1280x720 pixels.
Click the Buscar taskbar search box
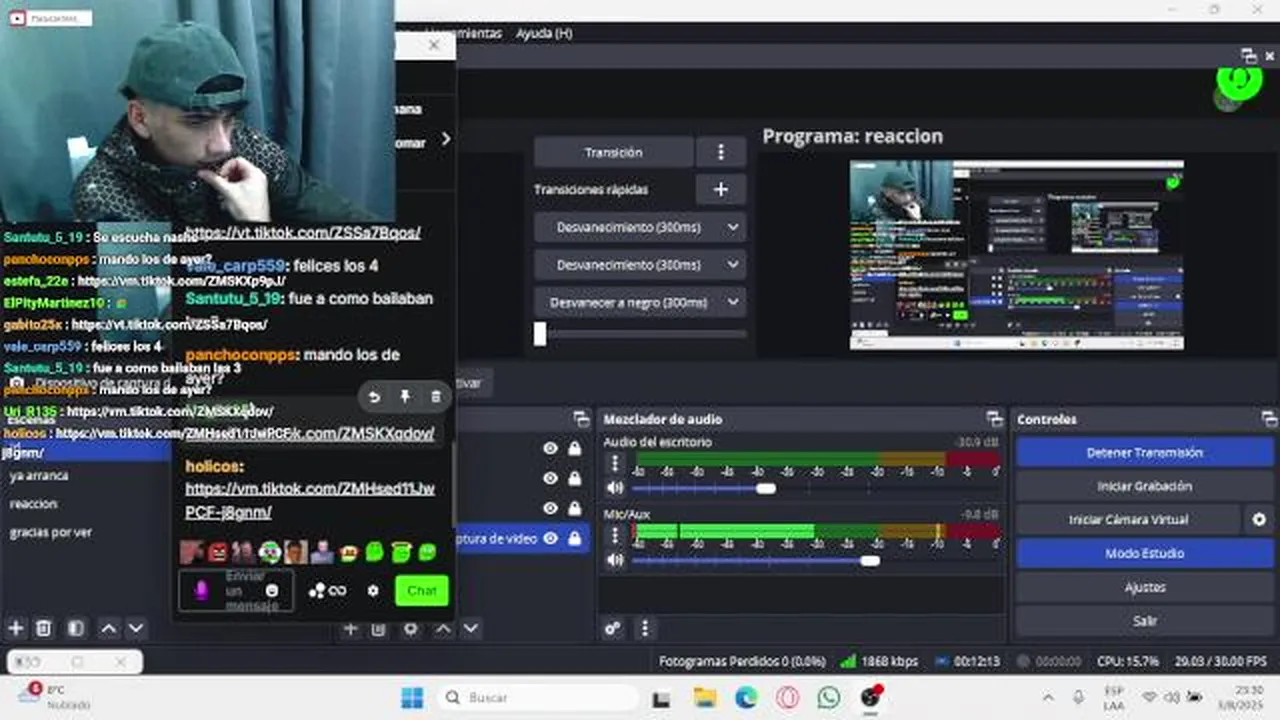pyautogui.click(x=540, y=697)
